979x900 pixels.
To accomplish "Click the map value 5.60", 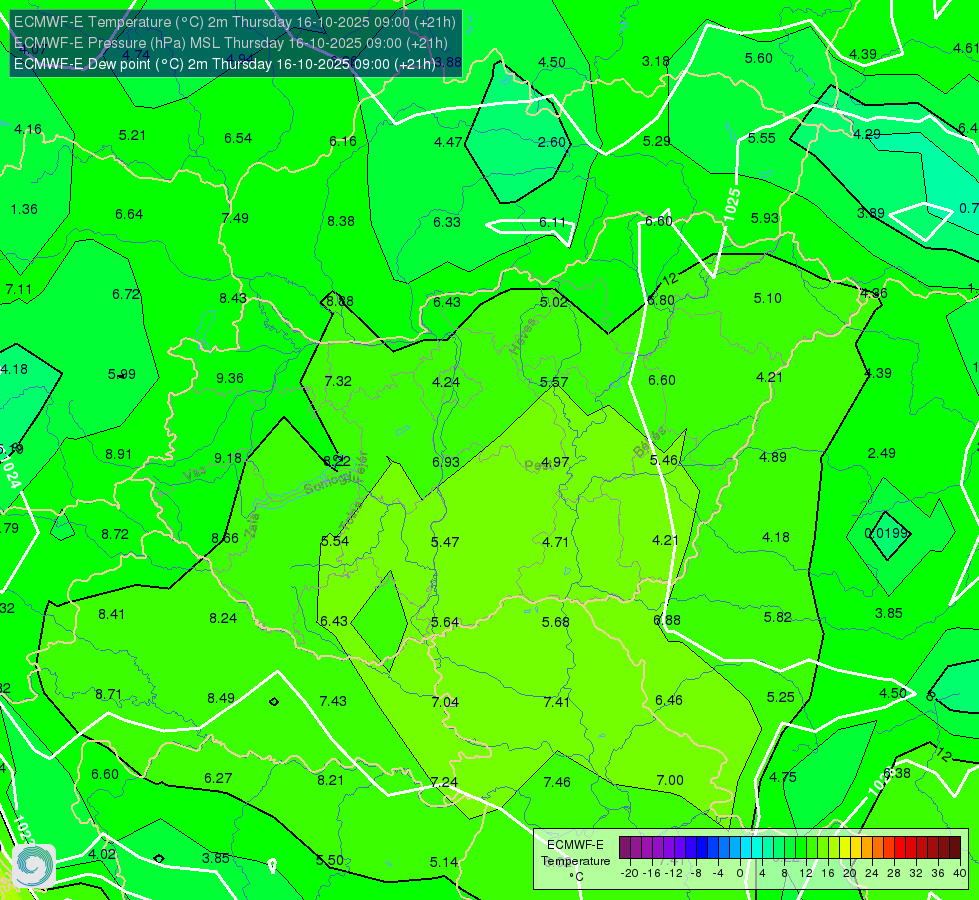I will 759,58.
